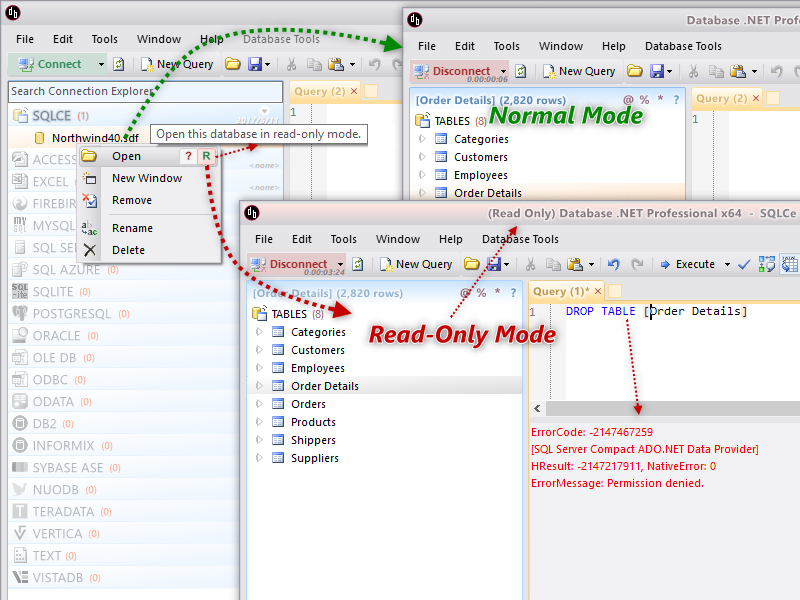
Task: Click the open folder icon in the Read Only window
Action: pyautogui.click(x=471, y=264)
